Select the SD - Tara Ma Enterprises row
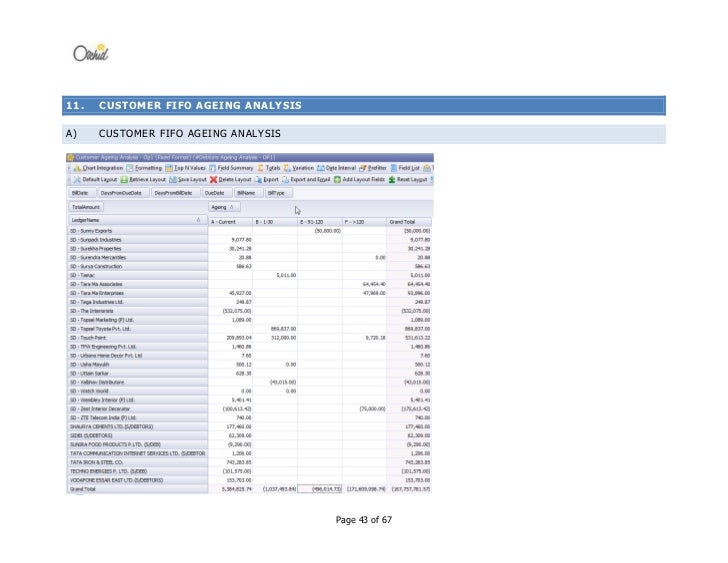The image size is (728, 563). pos(137,293)
